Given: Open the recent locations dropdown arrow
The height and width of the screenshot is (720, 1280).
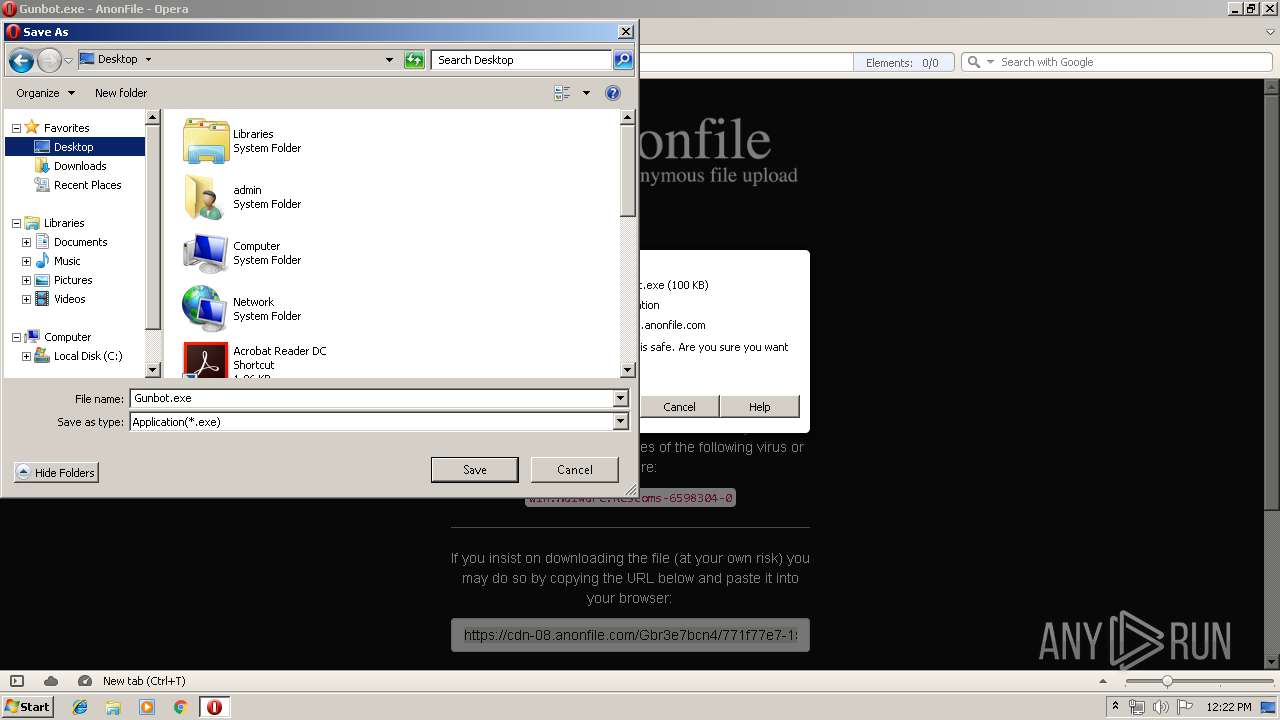Looking at the screenshot, I should click(x=68, y=61).
